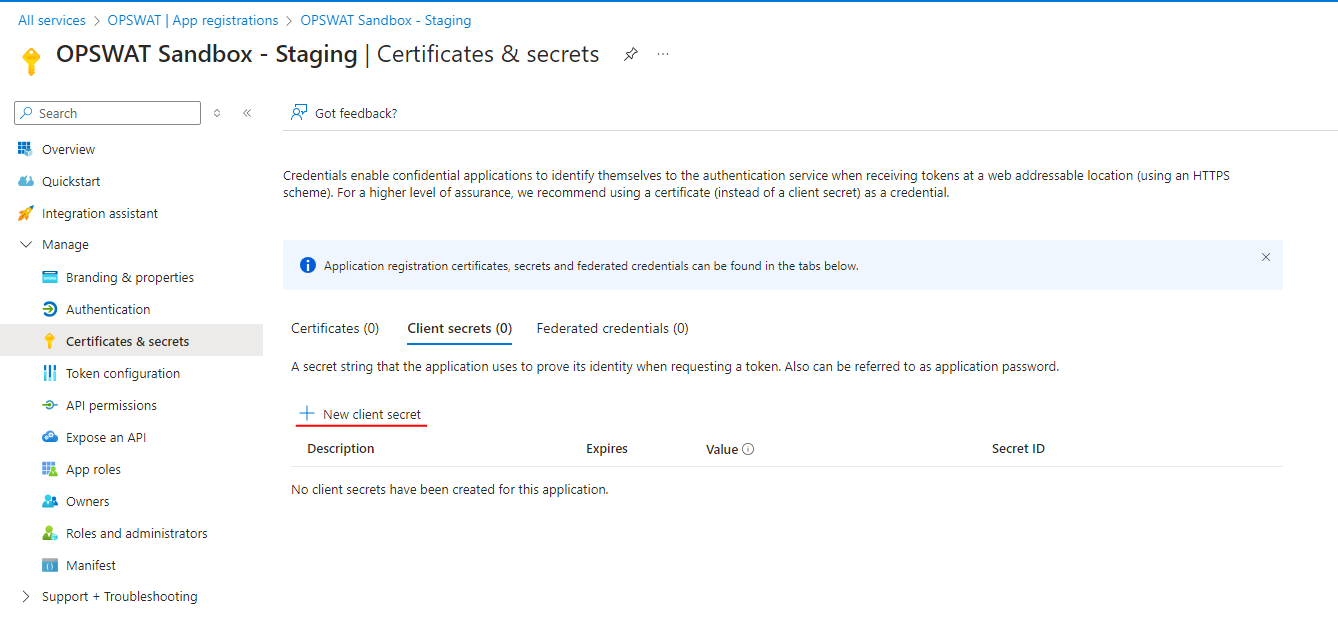Click the Value column header
Screen dimensions: 1338x625
point(722,449)
